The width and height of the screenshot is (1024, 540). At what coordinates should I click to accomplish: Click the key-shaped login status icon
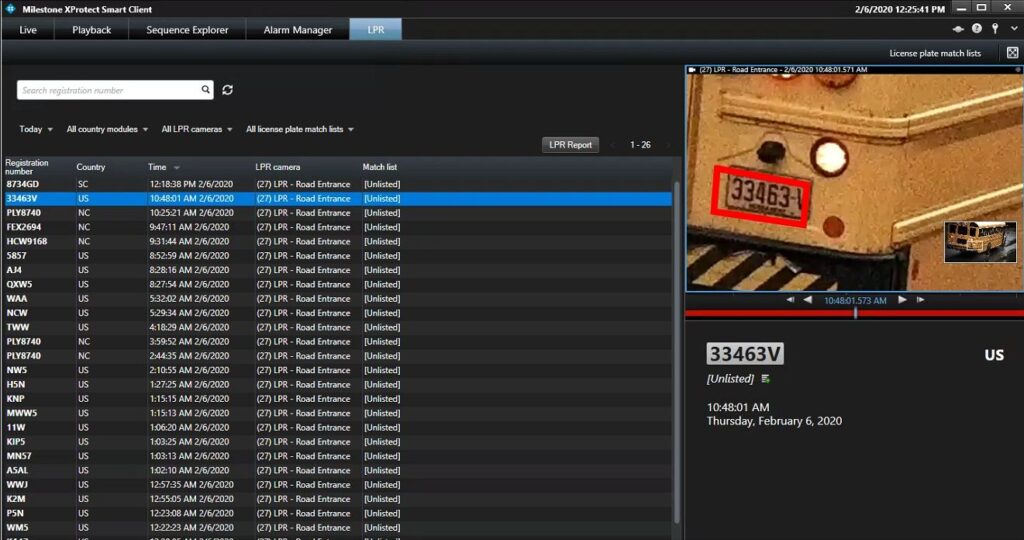pos(995,30)
